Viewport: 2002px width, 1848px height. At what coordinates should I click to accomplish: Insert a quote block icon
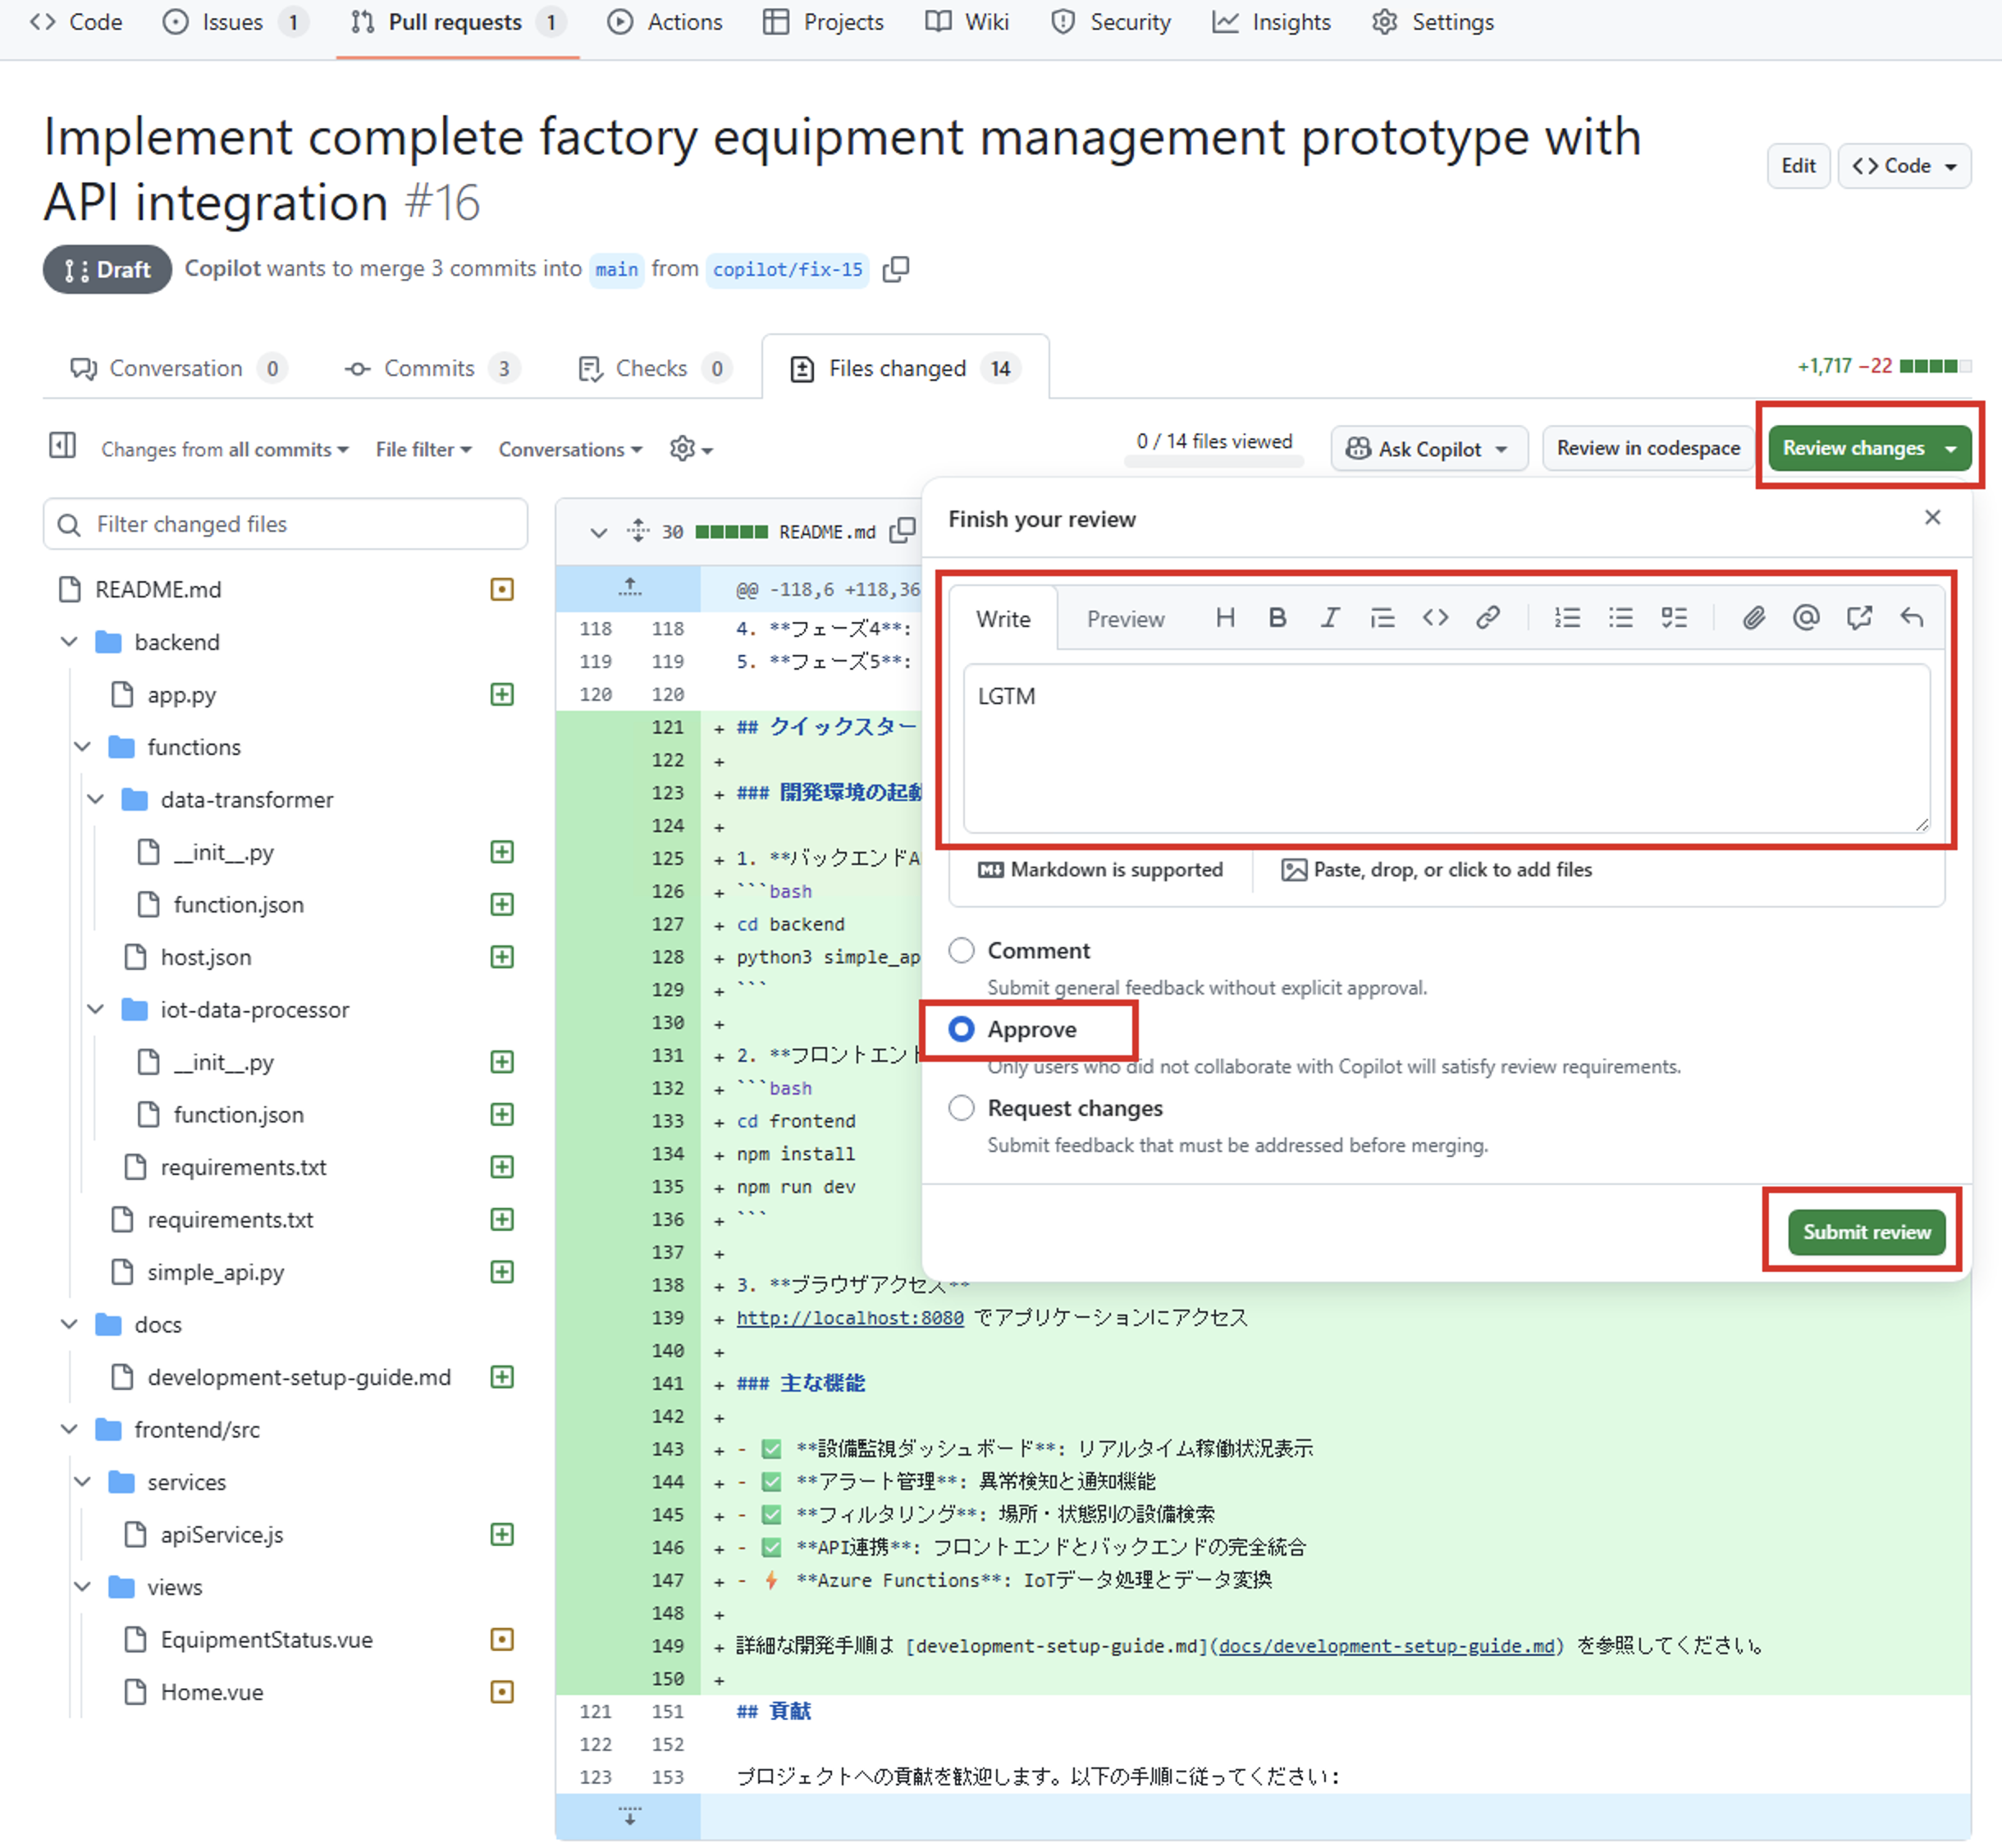tap(1382, 618)
